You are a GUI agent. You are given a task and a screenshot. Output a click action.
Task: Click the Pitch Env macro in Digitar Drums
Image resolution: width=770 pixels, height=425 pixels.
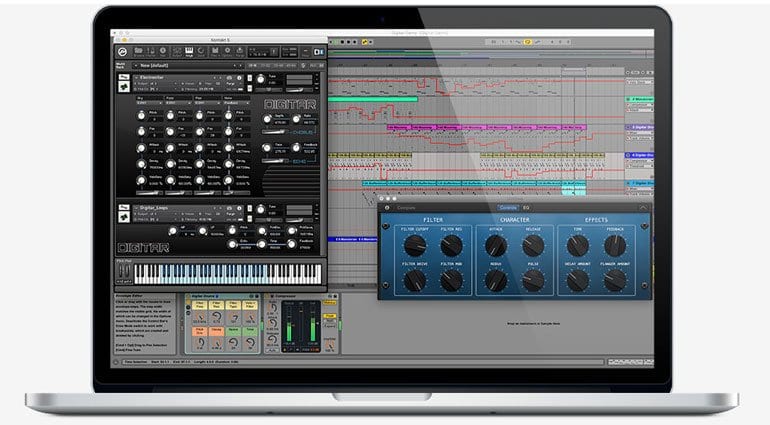pyautogui.click(x=199, y=331)
